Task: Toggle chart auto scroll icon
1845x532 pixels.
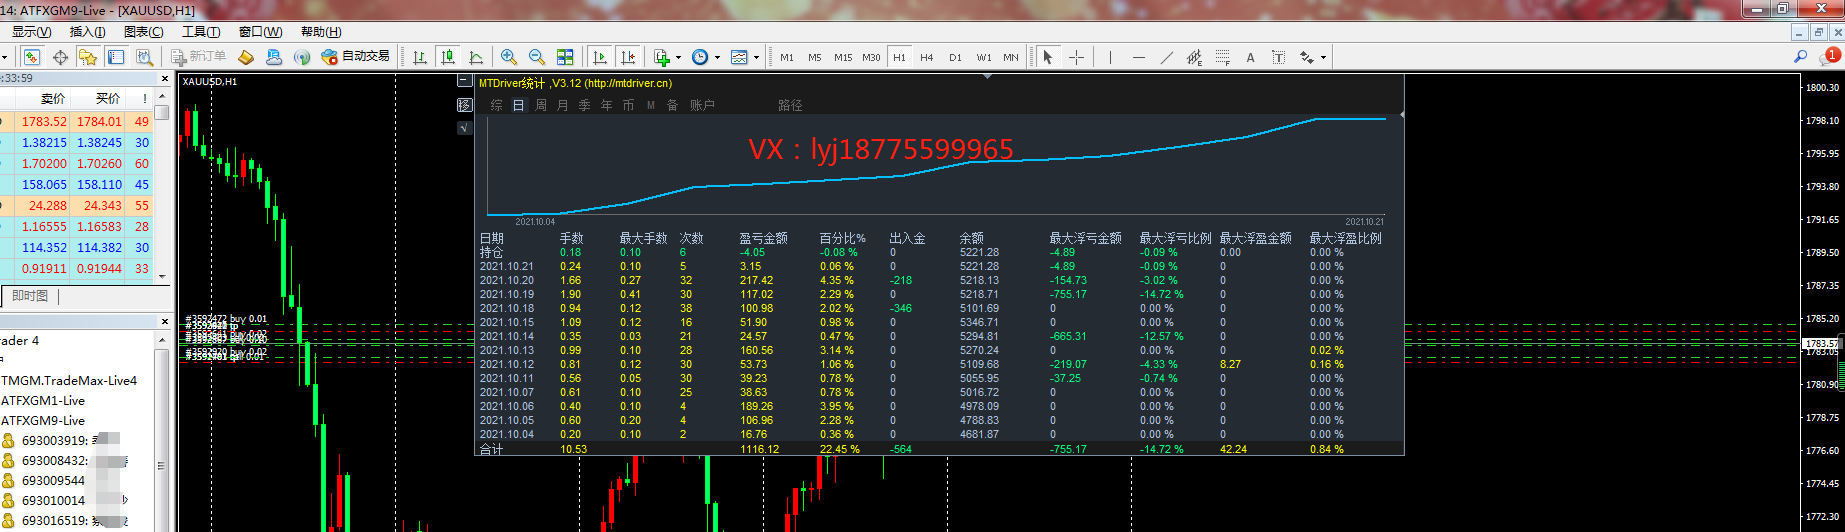Action: click(599, 57)
